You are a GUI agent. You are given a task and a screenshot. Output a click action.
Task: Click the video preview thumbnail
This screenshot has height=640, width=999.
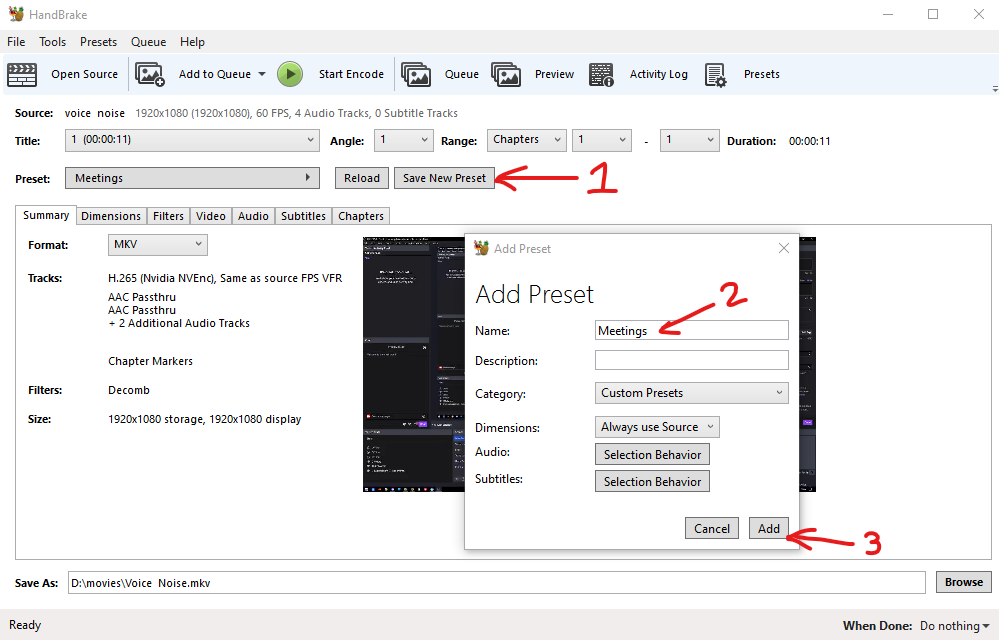click(x=413, y=364)
